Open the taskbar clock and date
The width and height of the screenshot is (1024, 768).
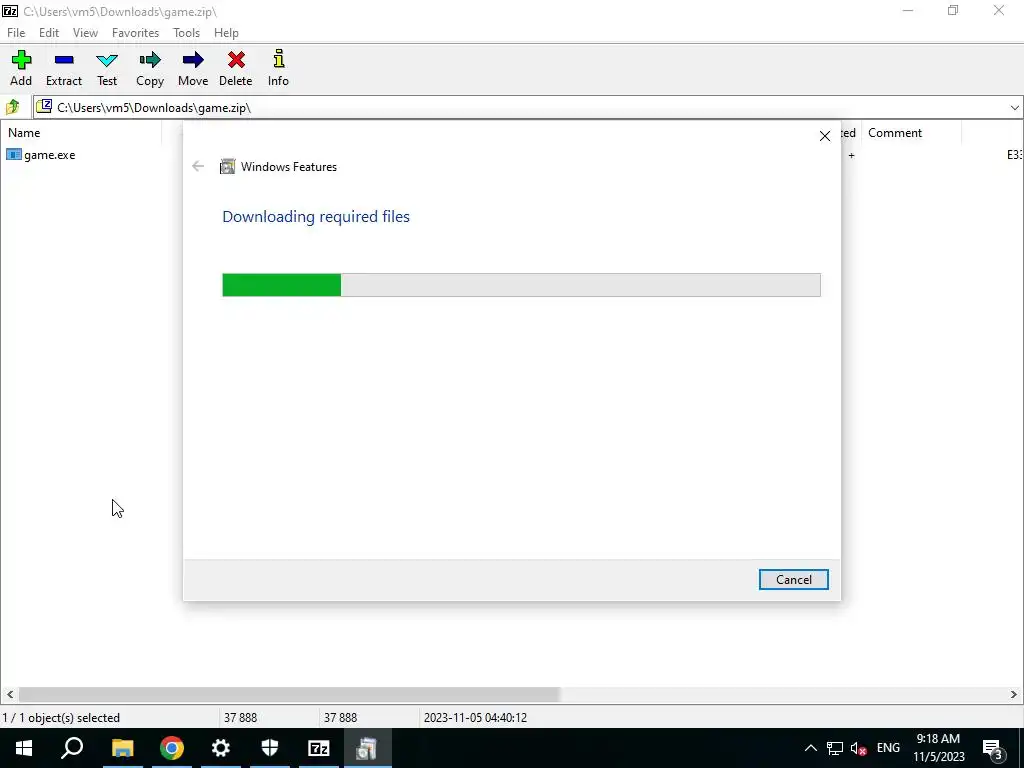(938, 748)
